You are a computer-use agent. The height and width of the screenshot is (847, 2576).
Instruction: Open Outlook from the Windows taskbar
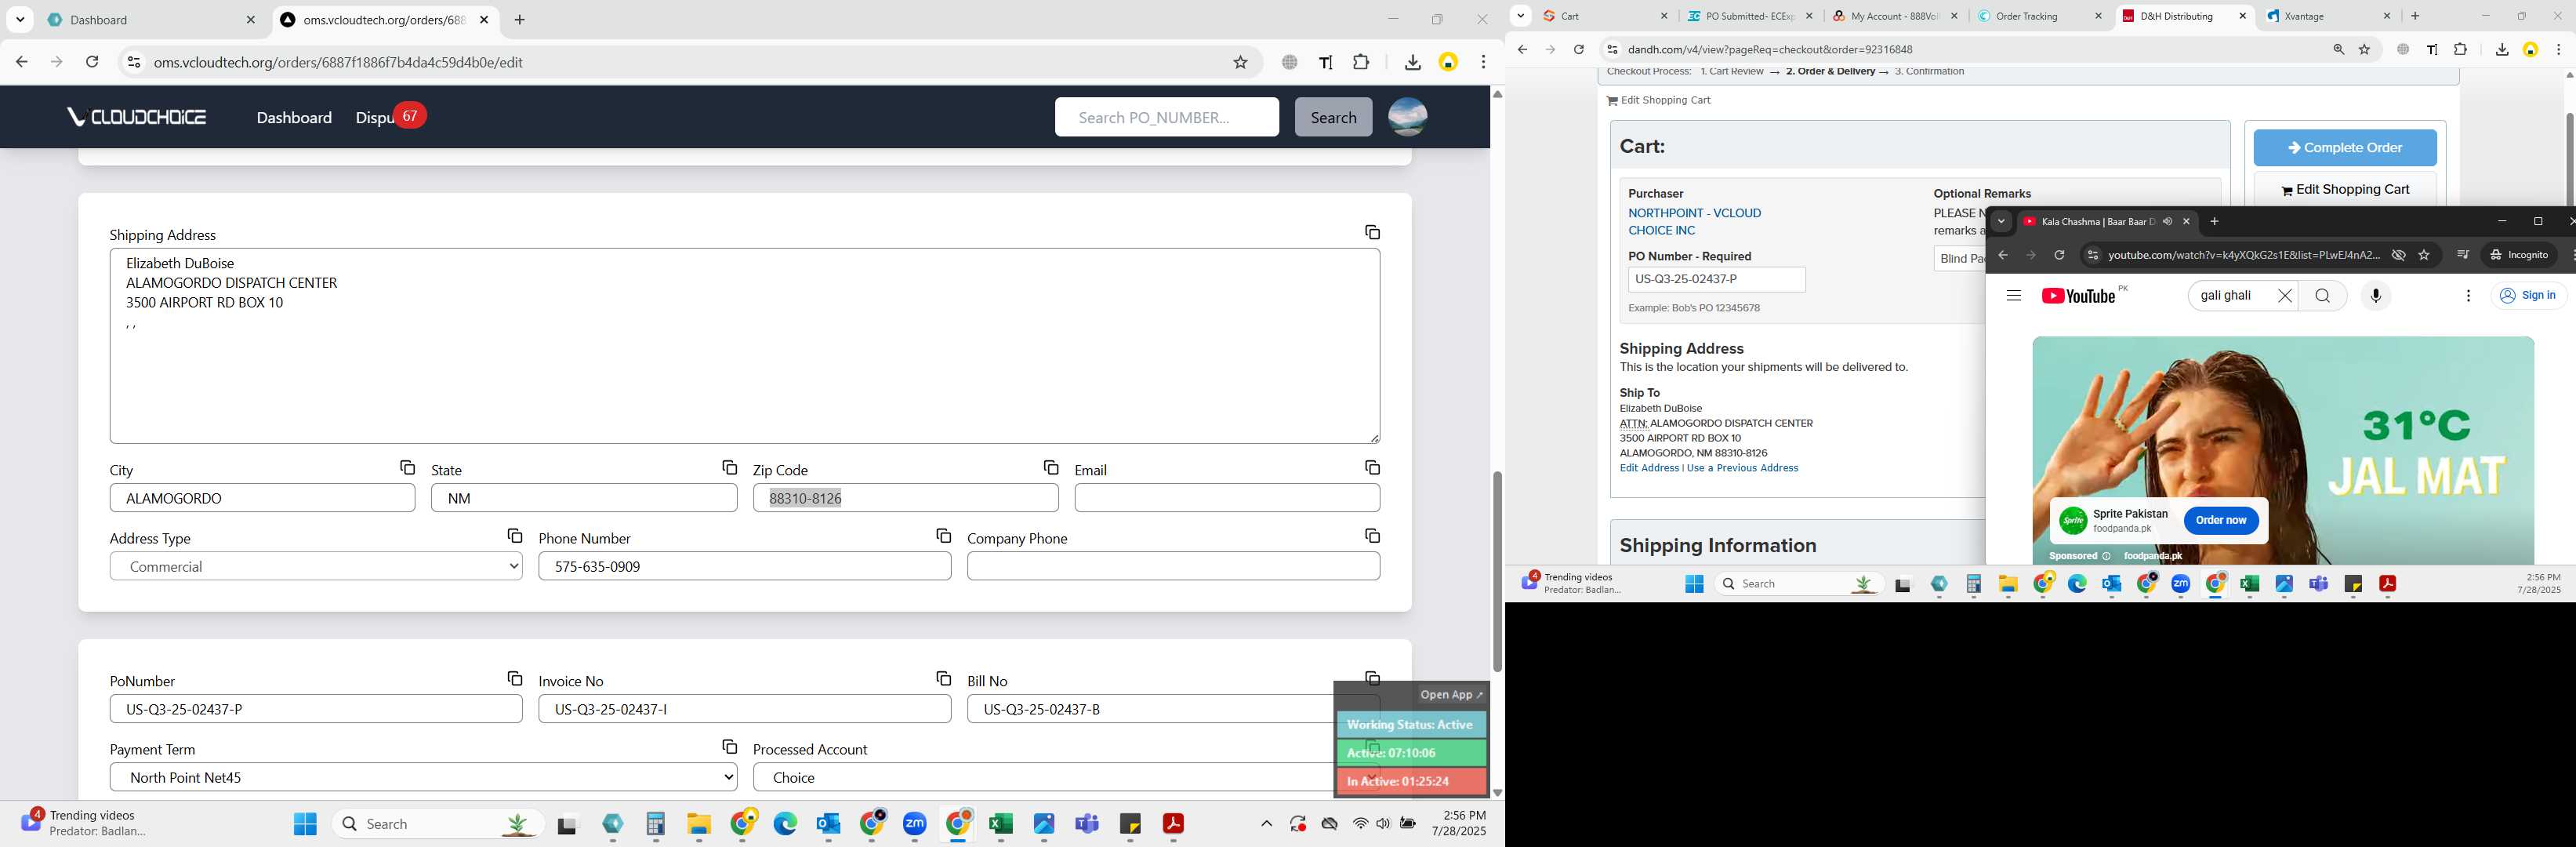click(x=828, y=824)
